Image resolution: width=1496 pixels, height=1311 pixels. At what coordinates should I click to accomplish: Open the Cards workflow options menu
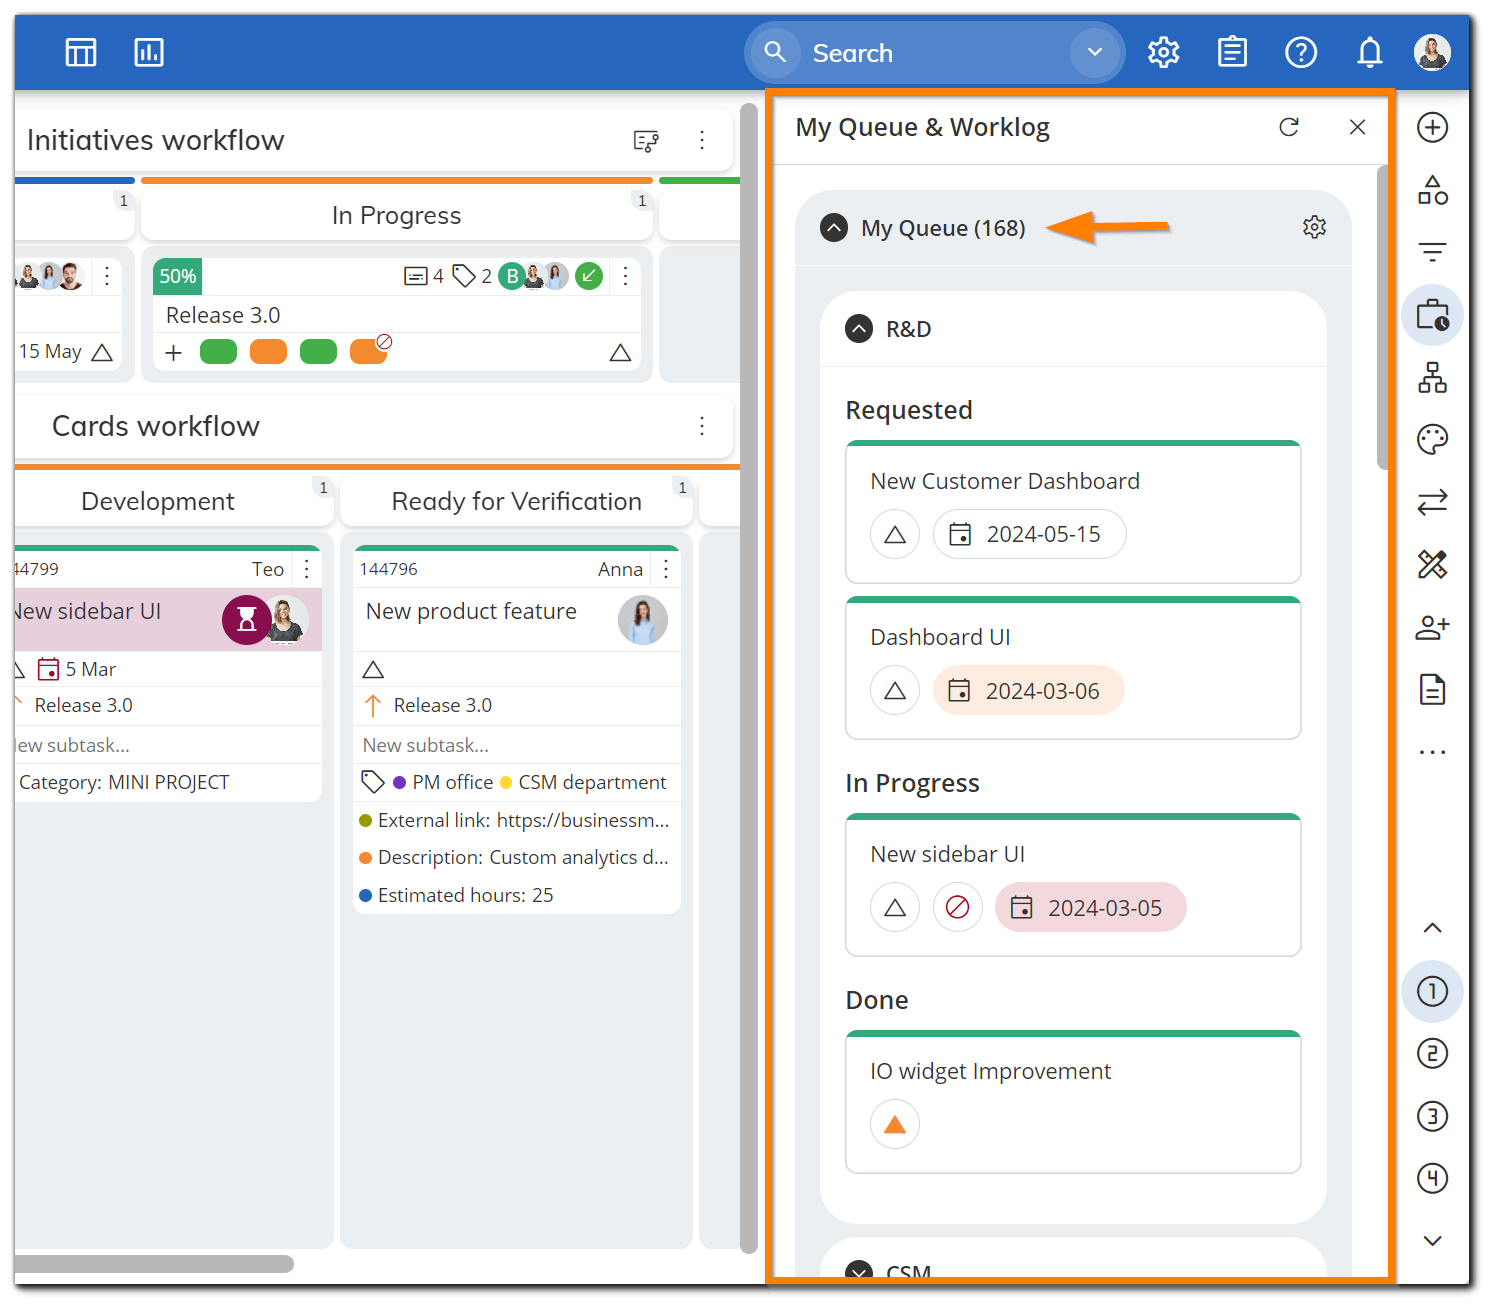tap(702, 426)
